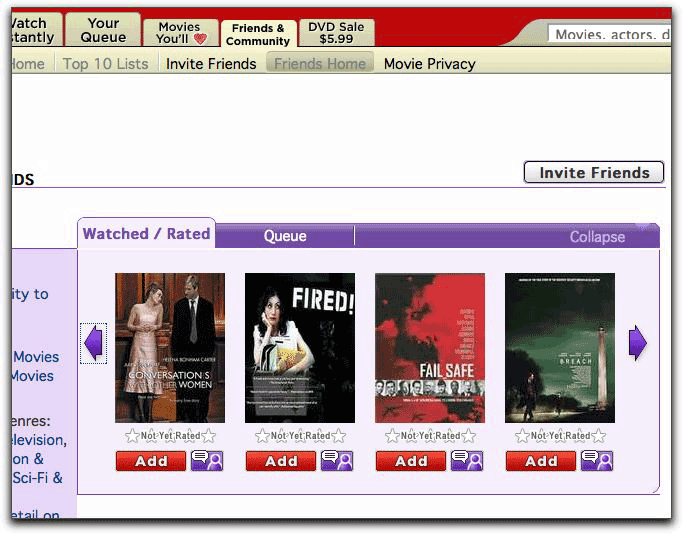Open the Breach movie poster
This screenshot has height=534, width=683.
coord(560,348)
